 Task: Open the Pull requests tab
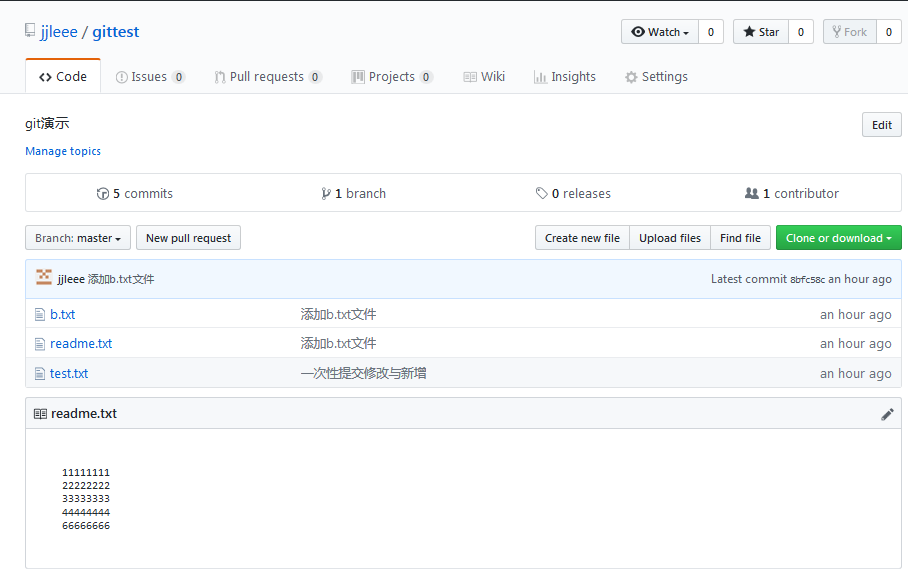tap(268, 76)
